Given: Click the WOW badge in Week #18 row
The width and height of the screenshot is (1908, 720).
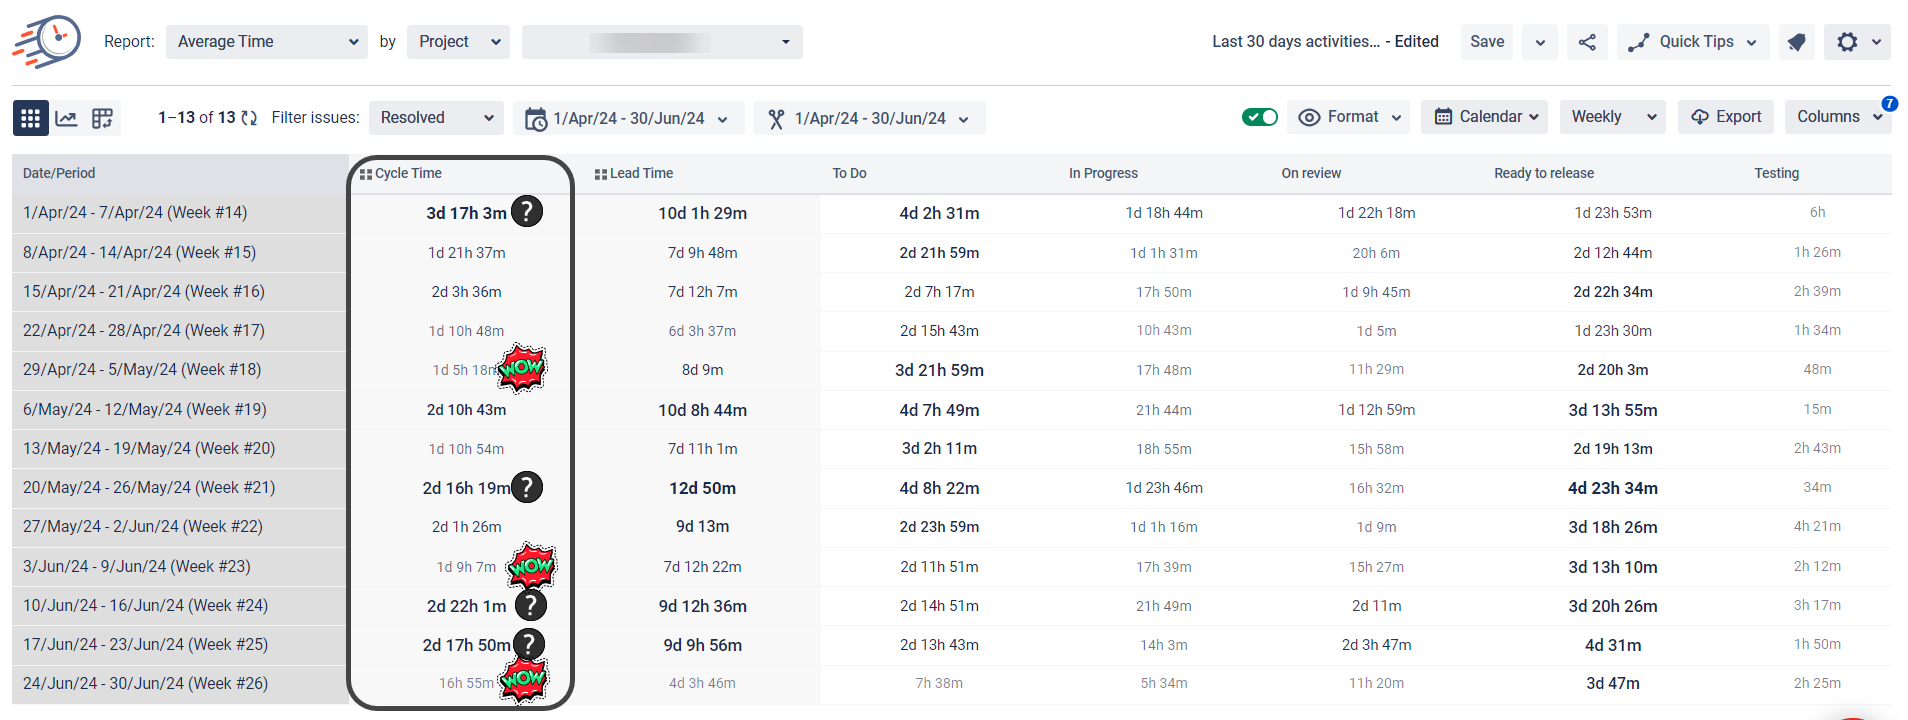Looking at the screenshot, I should click(x=521, y=369).
